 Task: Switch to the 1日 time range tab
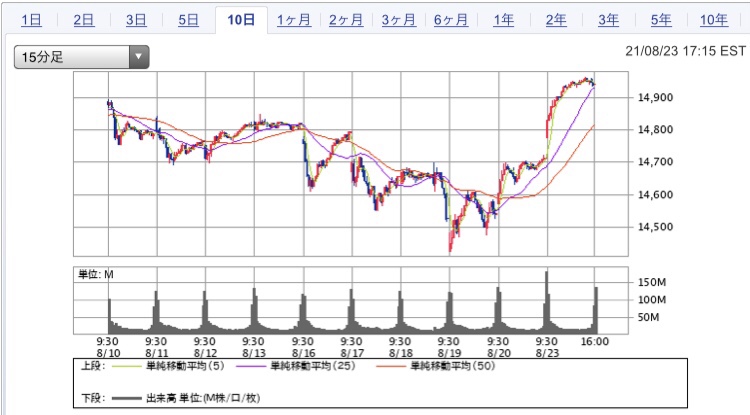(x=31, y=20)
